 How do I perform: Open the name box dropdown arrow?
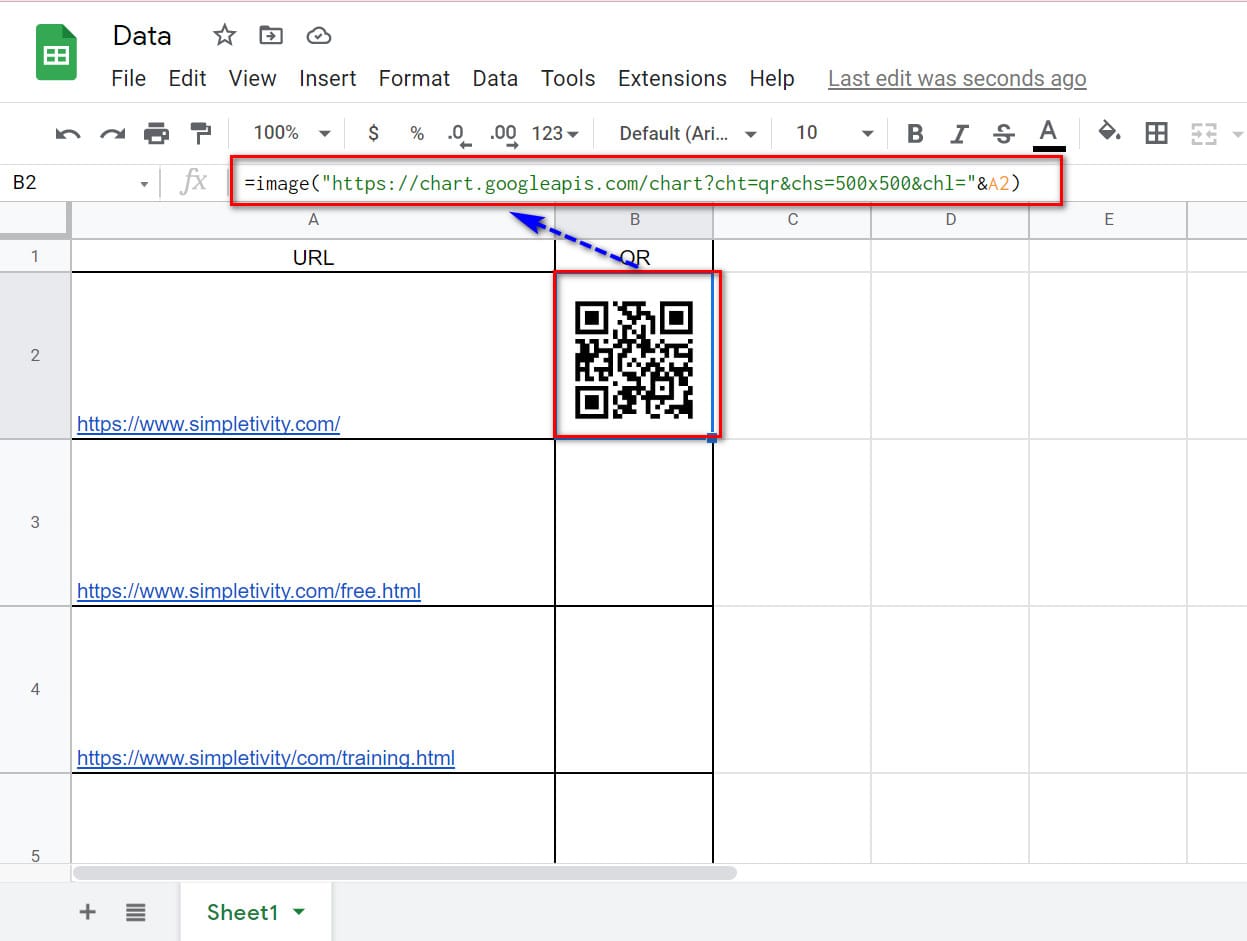[x=144, y=184]
